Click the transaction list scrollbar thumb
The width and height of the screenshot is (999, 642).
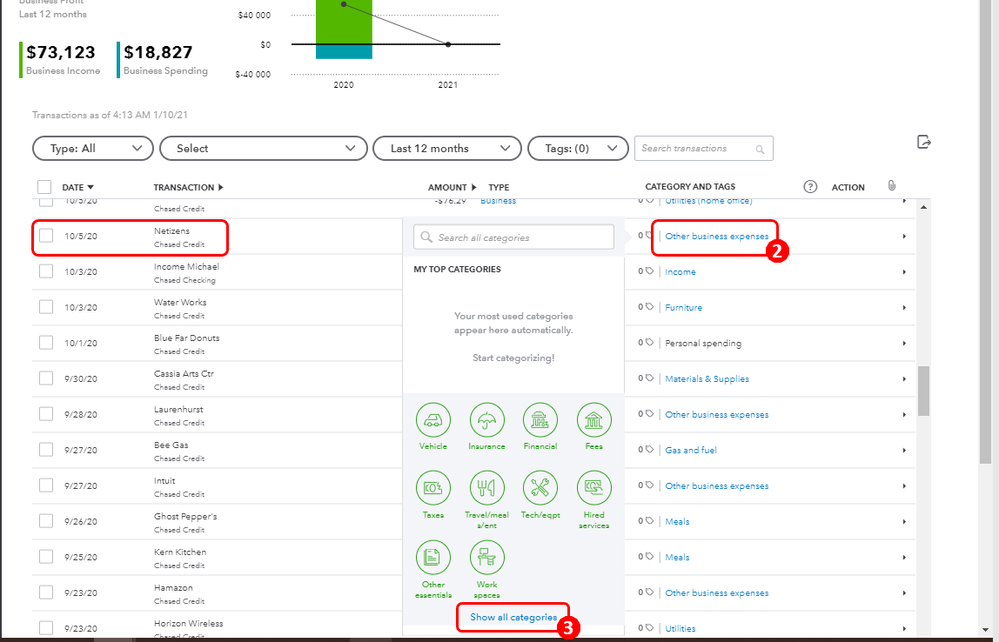click(923, 391)
